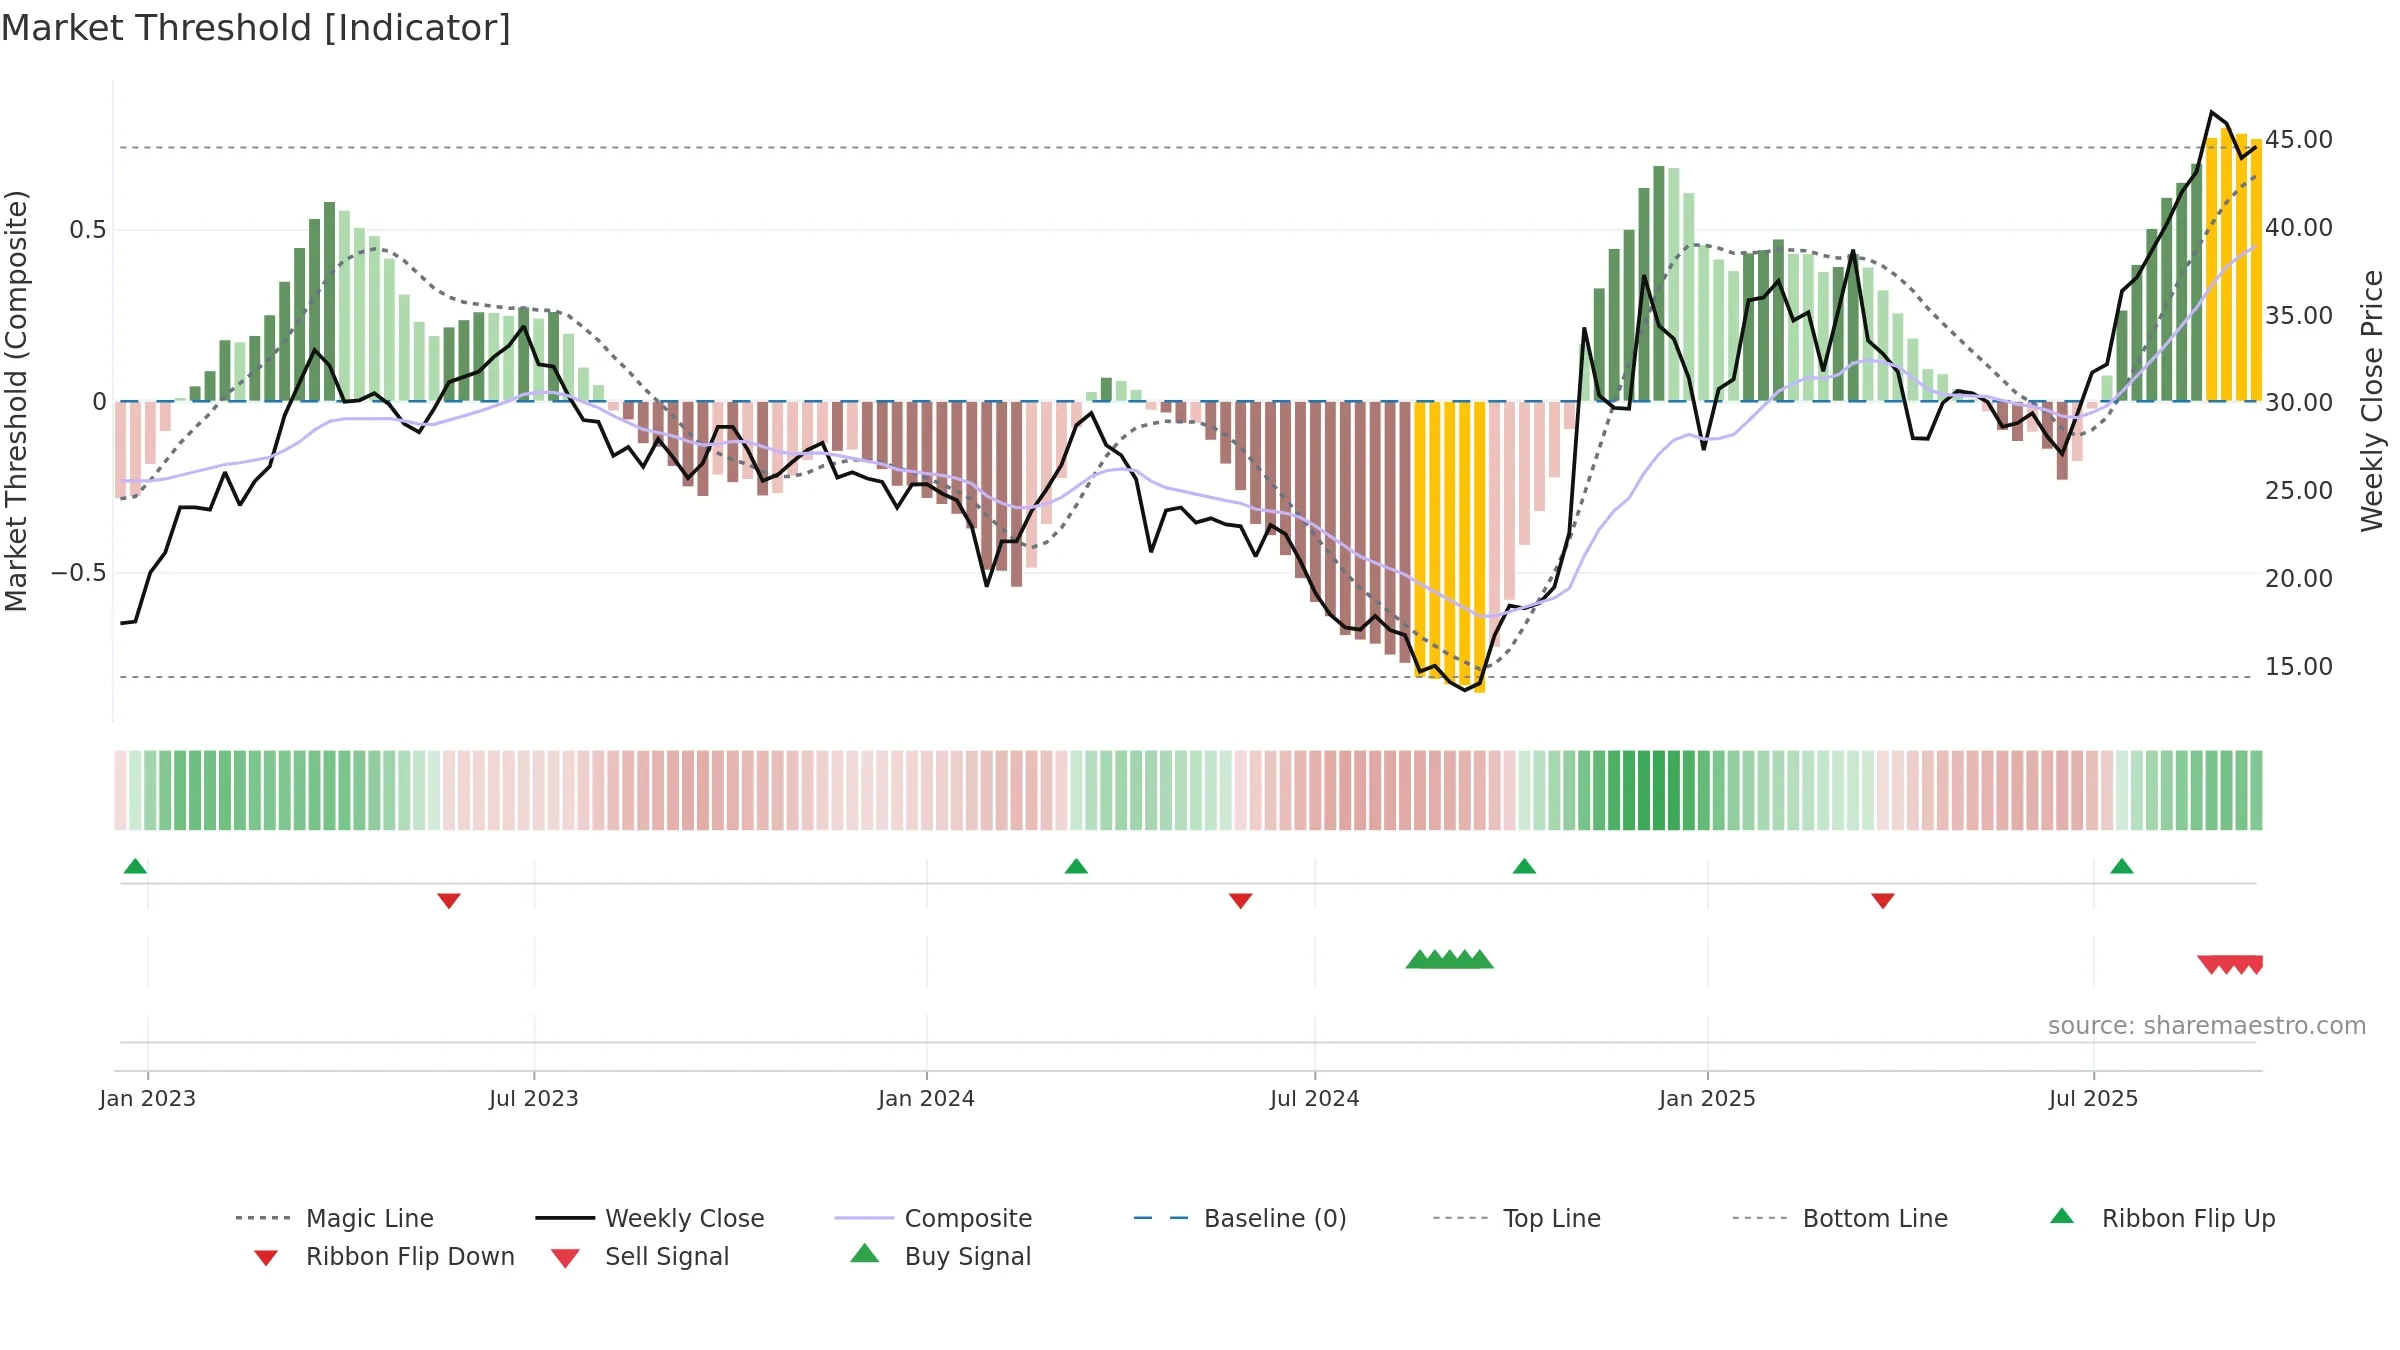
Task: Click the 15.00 price axis label
Action: (x=2299, y=666)
